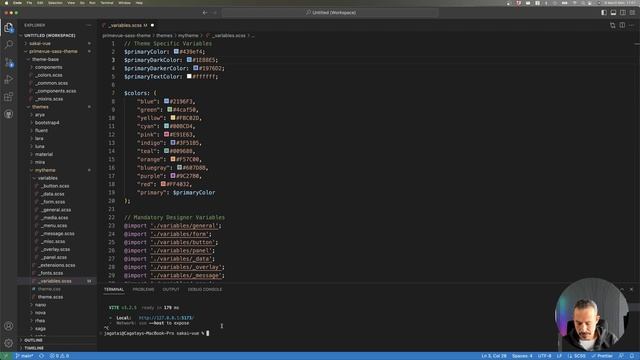The image size is (640, 360).
Task: Expand the sakai-vue folder
Action: pos(40,43)
